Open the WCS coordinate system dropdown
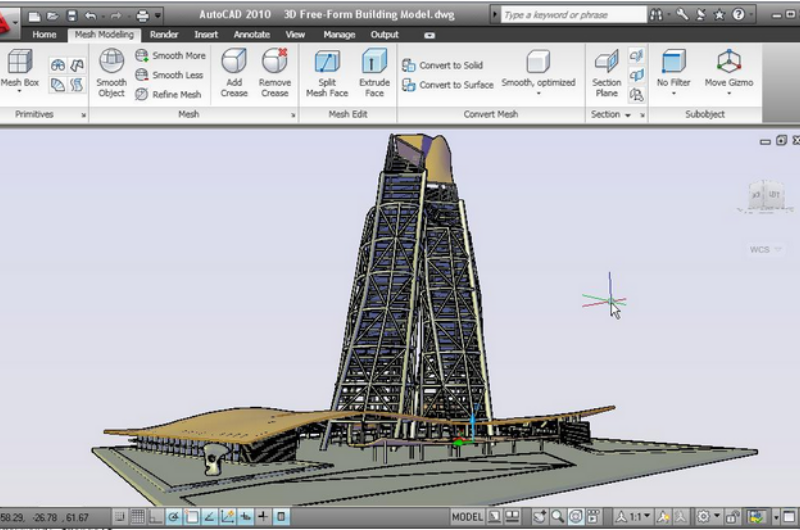 pos(778,249)
